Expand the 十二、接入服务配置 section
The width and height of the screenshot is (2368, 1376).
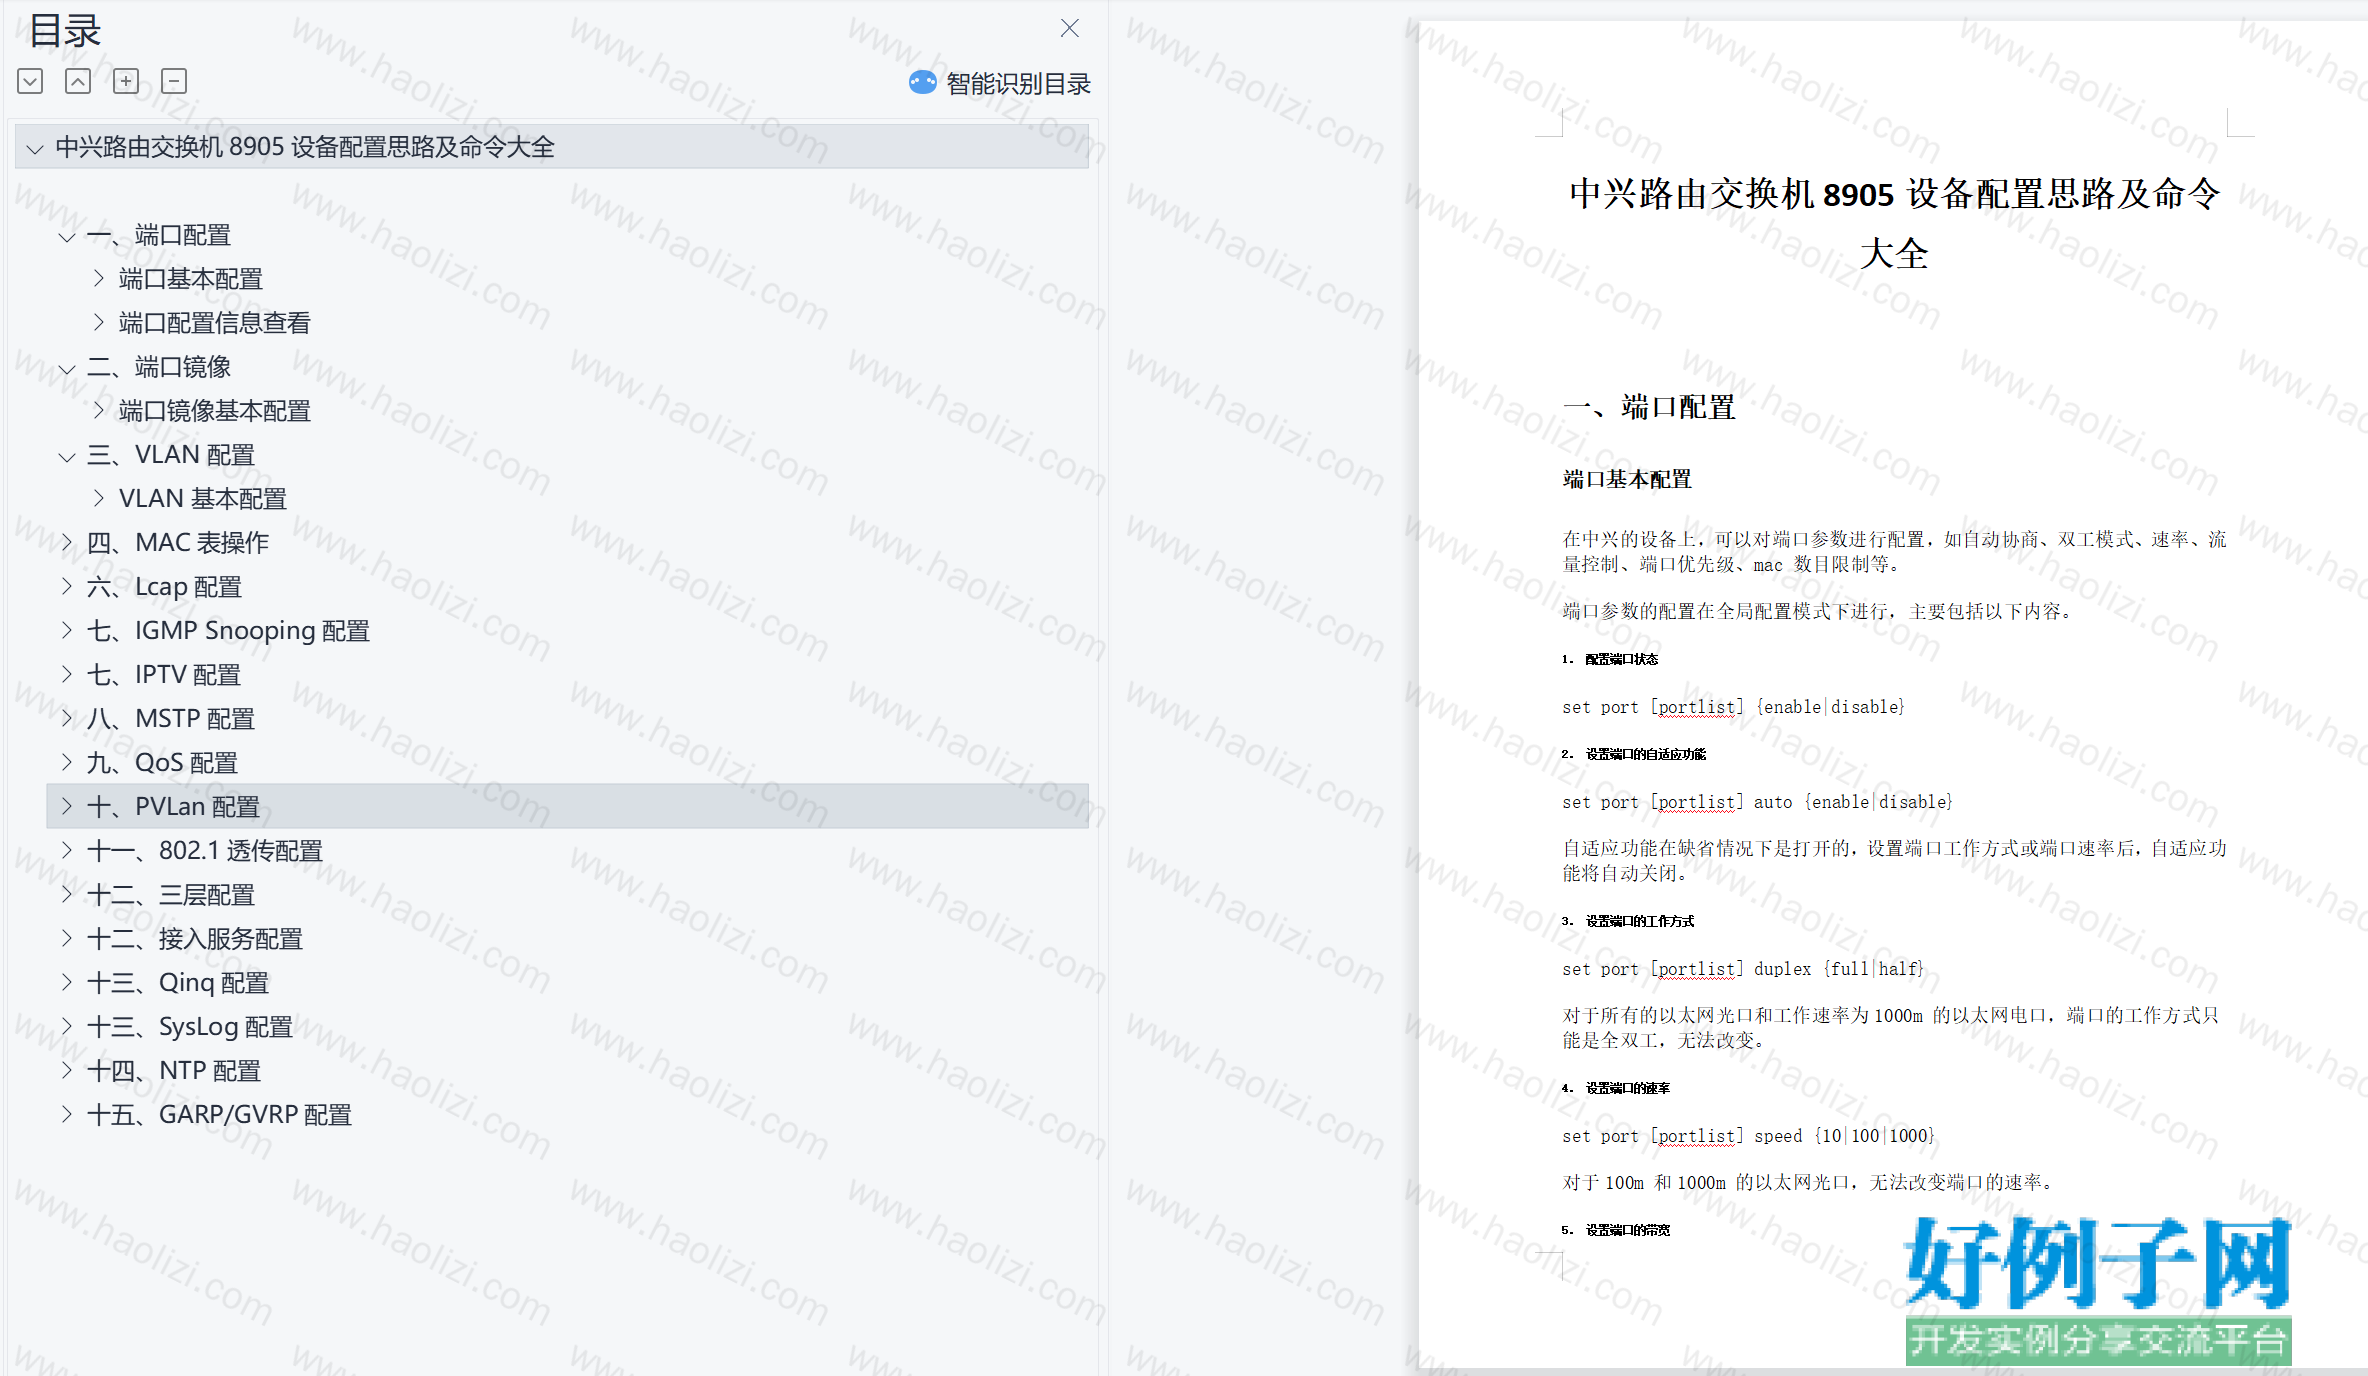tap(67, 939)
